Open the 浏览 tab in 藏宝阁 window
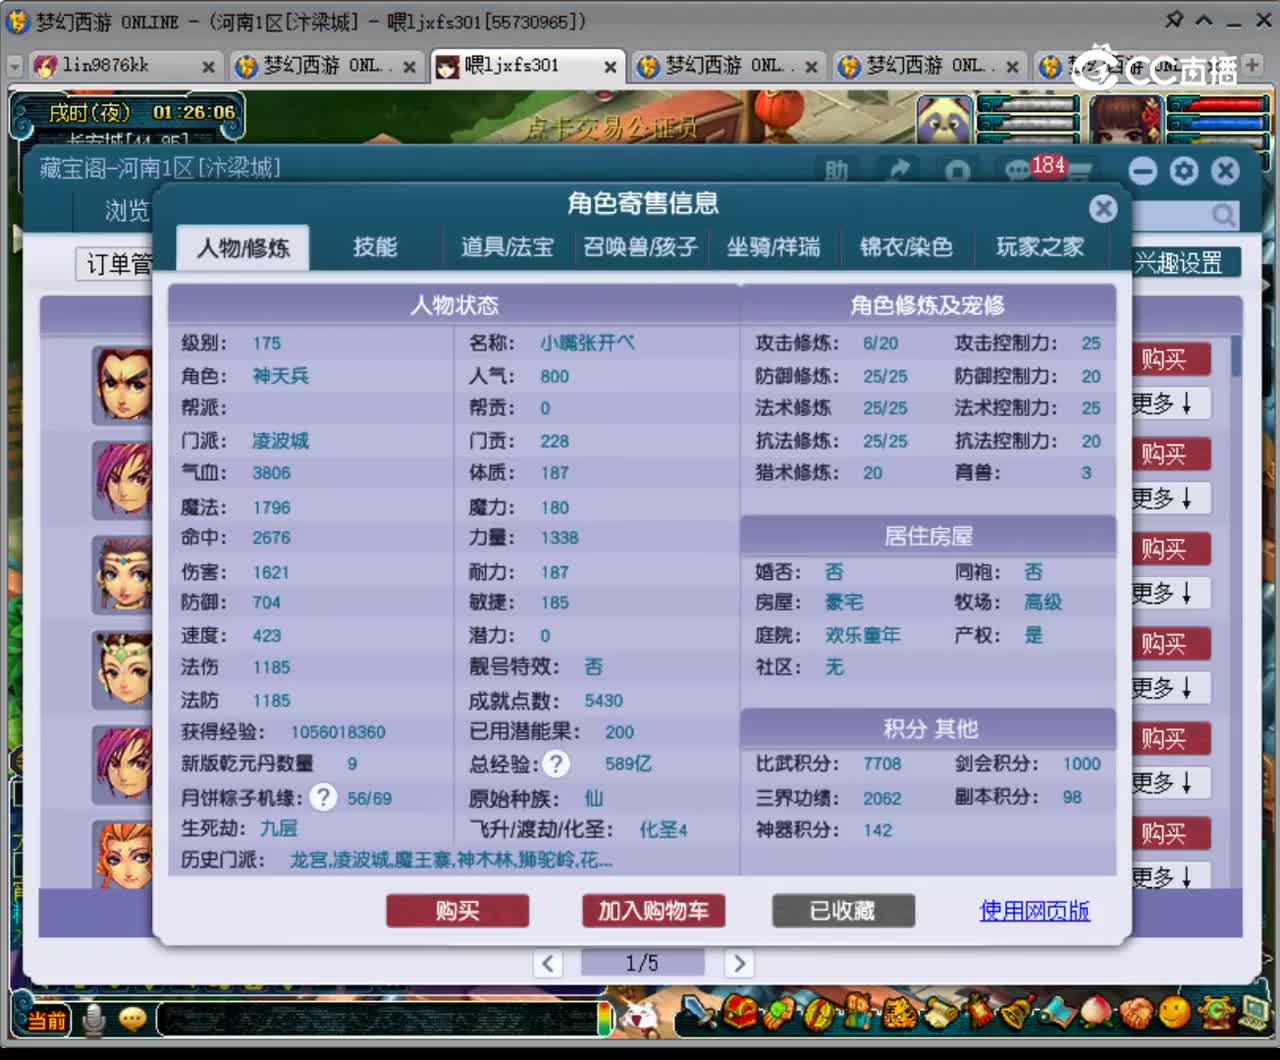Image resolution: width=1280 pixels, height=1060 pixels. click(127, 211)
